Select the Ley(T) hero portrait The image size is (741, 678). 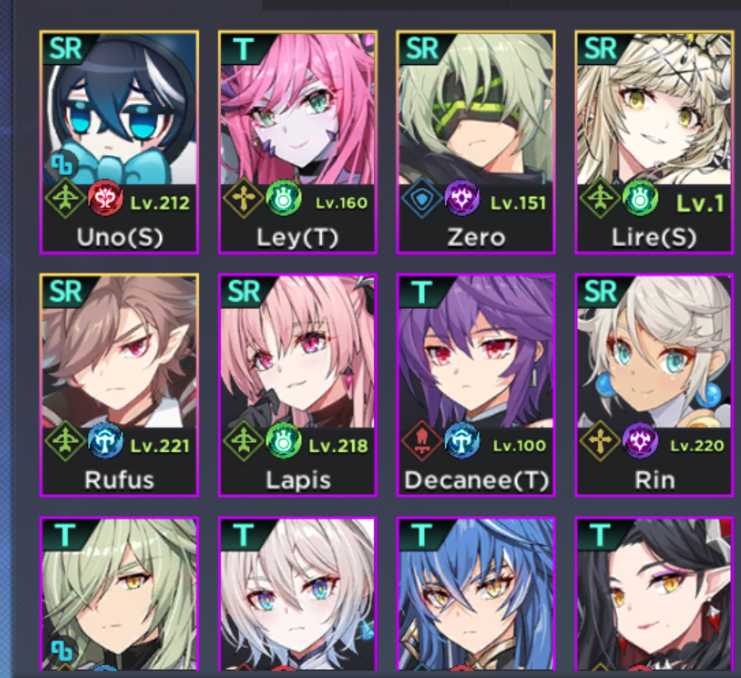tap(298, 142)
